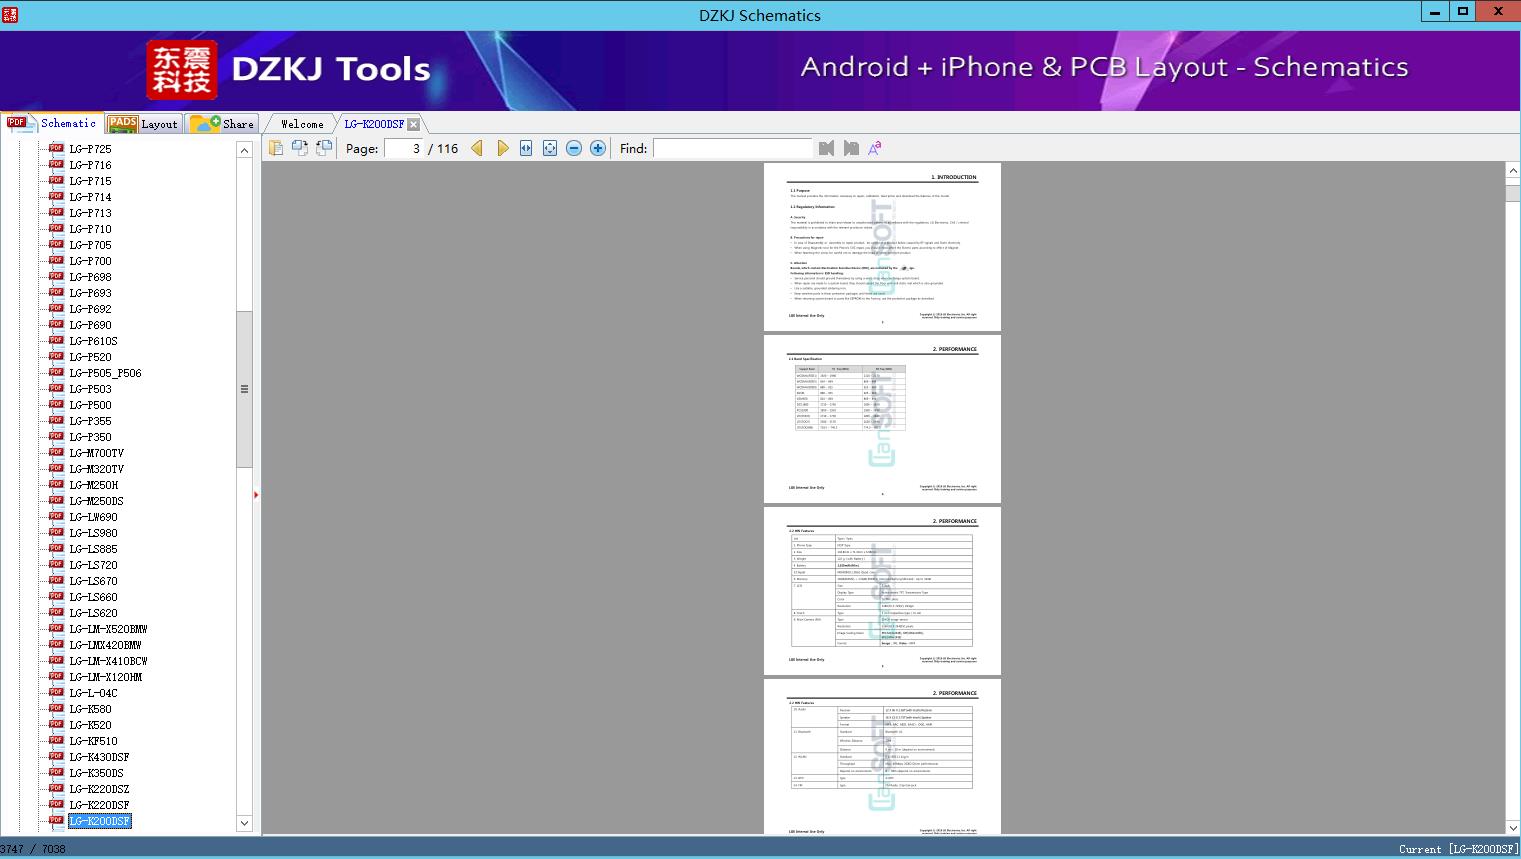1521x859 pixels.
Task: Open the LG-P505_P506 schematic
Action: [x=106, y=373]
